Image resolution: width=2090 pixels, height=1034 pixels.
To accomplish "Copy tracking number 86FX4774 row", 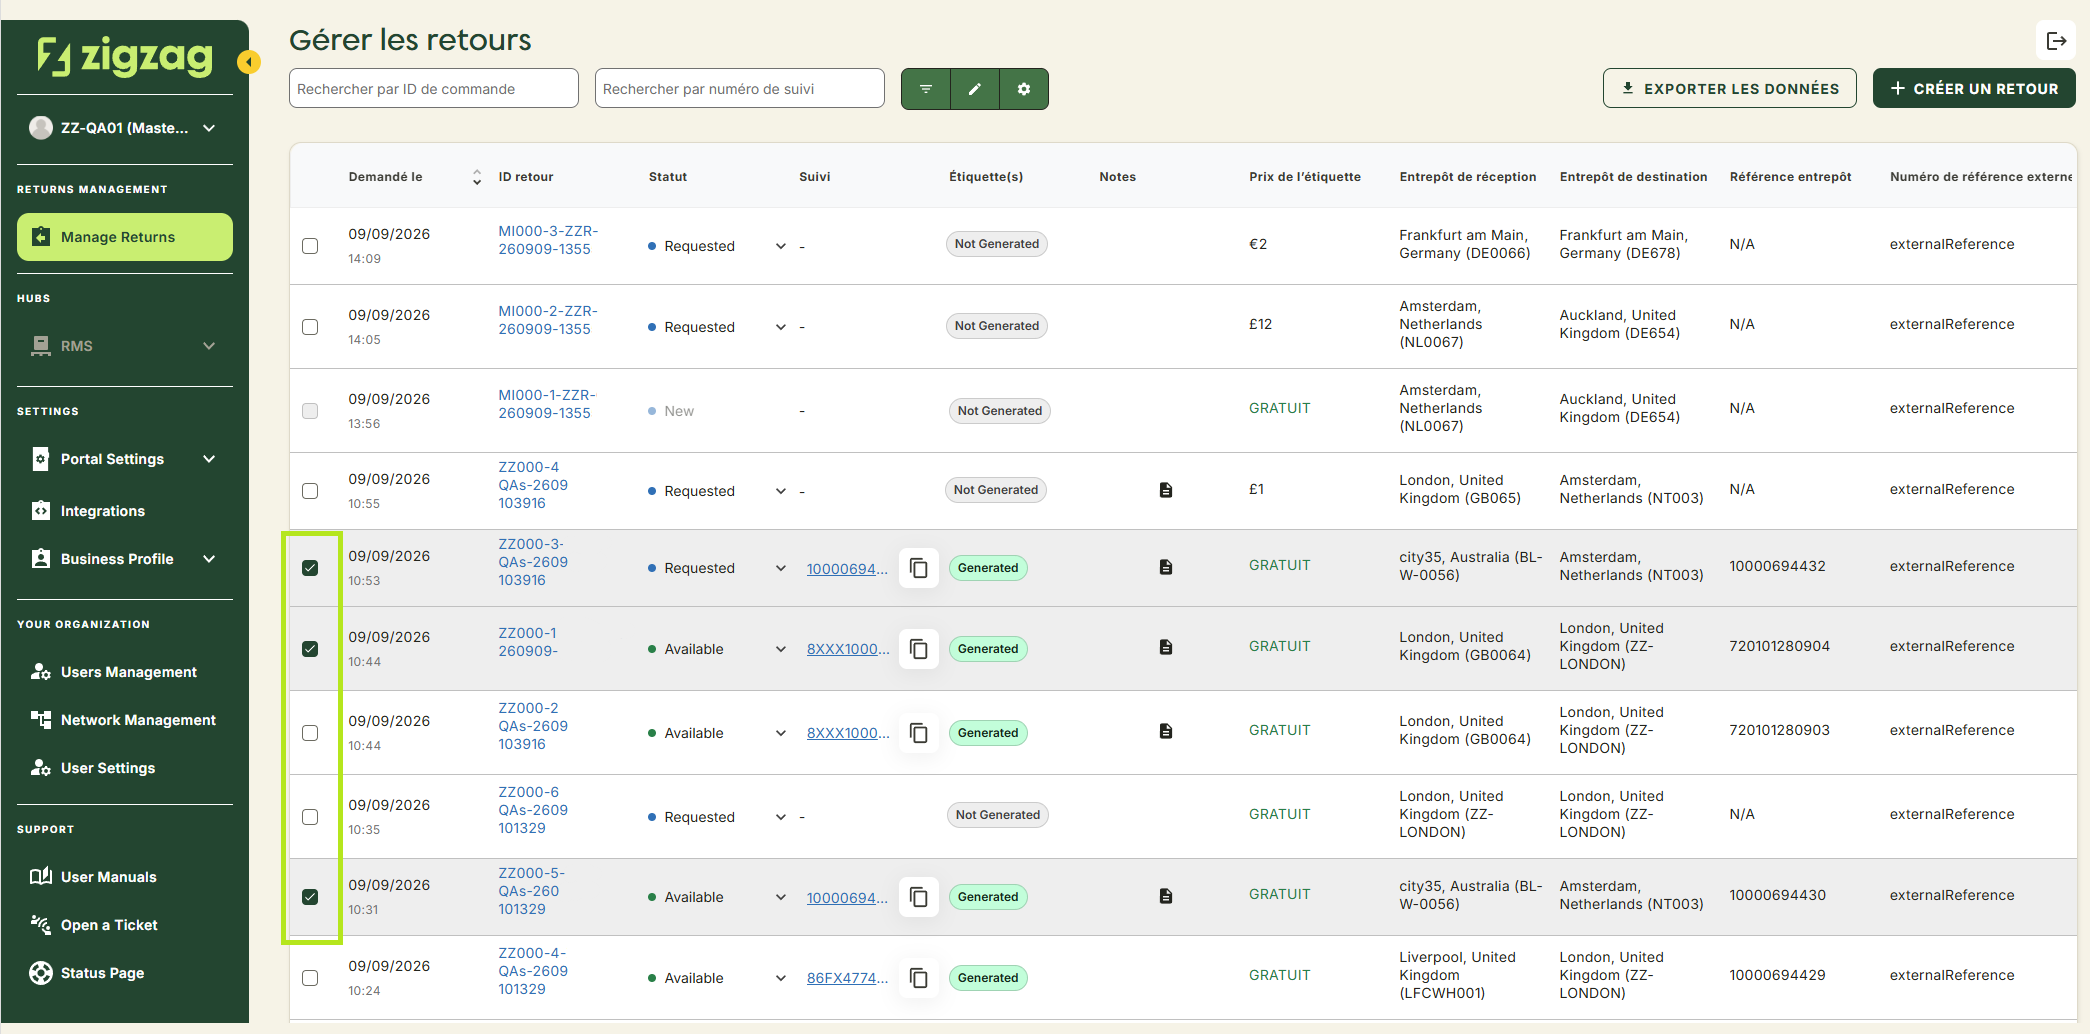I will (x=918, y=978).
